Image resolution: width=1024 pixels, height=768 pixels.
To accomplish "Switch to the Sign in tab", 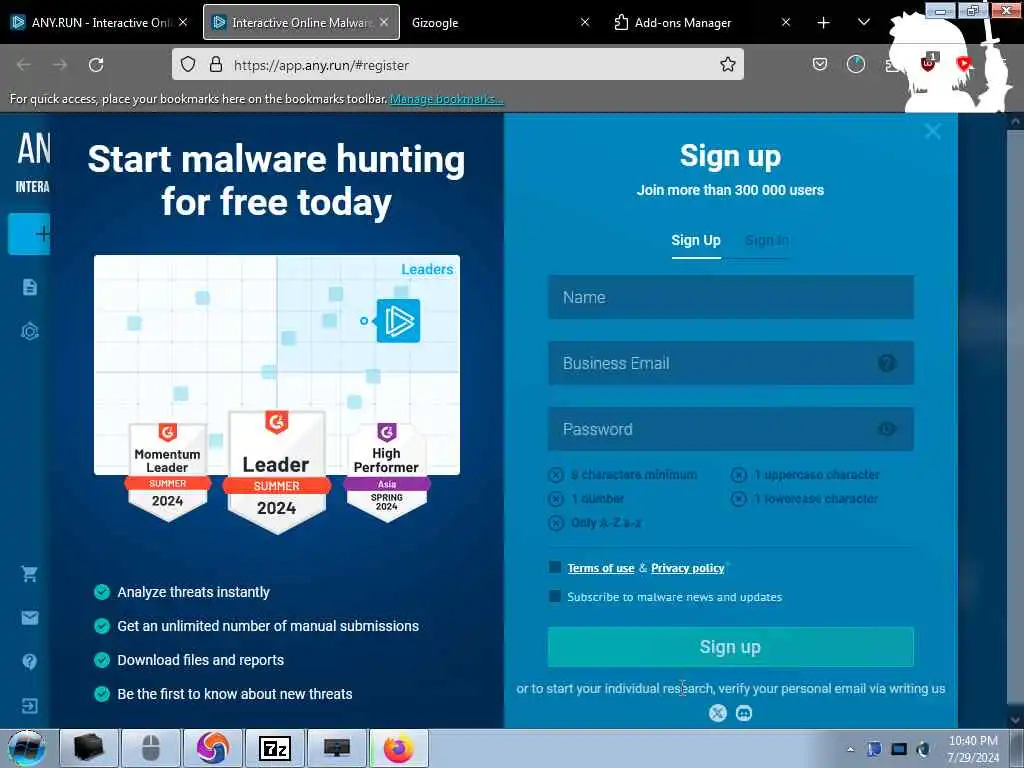I will (x=767, y=240).
